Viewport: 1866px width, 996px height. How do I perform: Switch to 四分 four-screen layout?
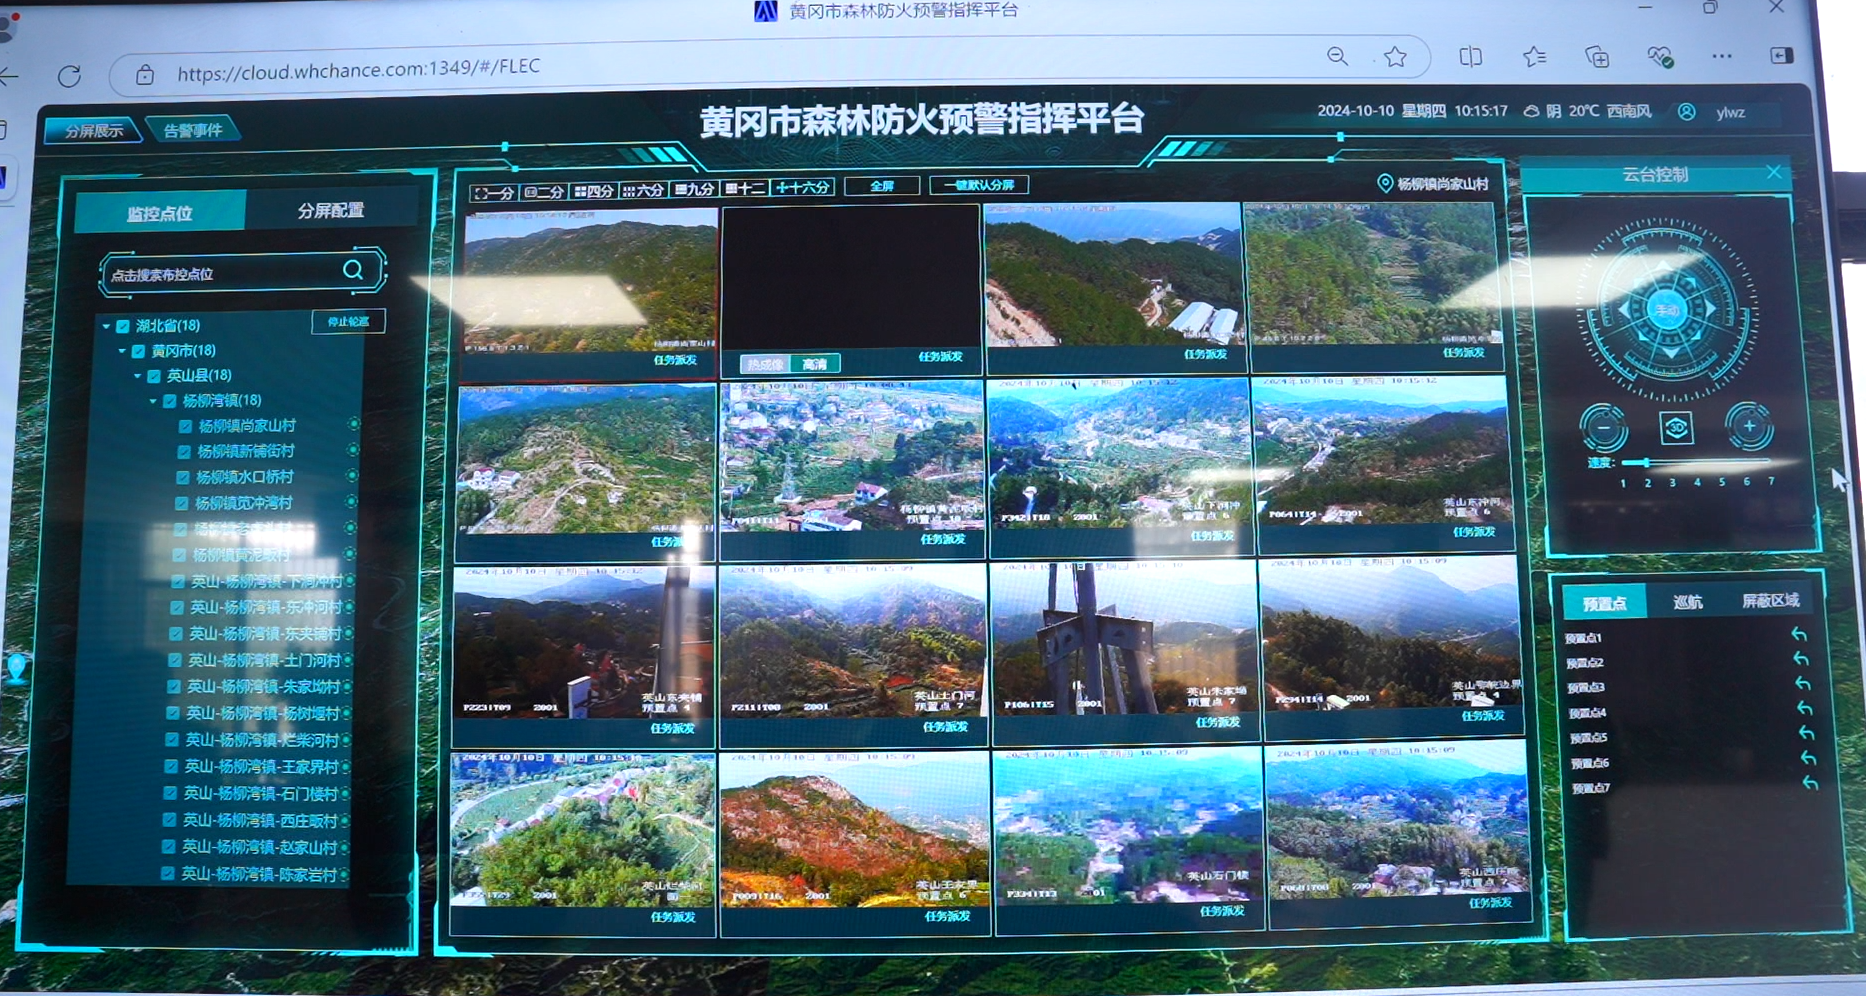[594, 190]
